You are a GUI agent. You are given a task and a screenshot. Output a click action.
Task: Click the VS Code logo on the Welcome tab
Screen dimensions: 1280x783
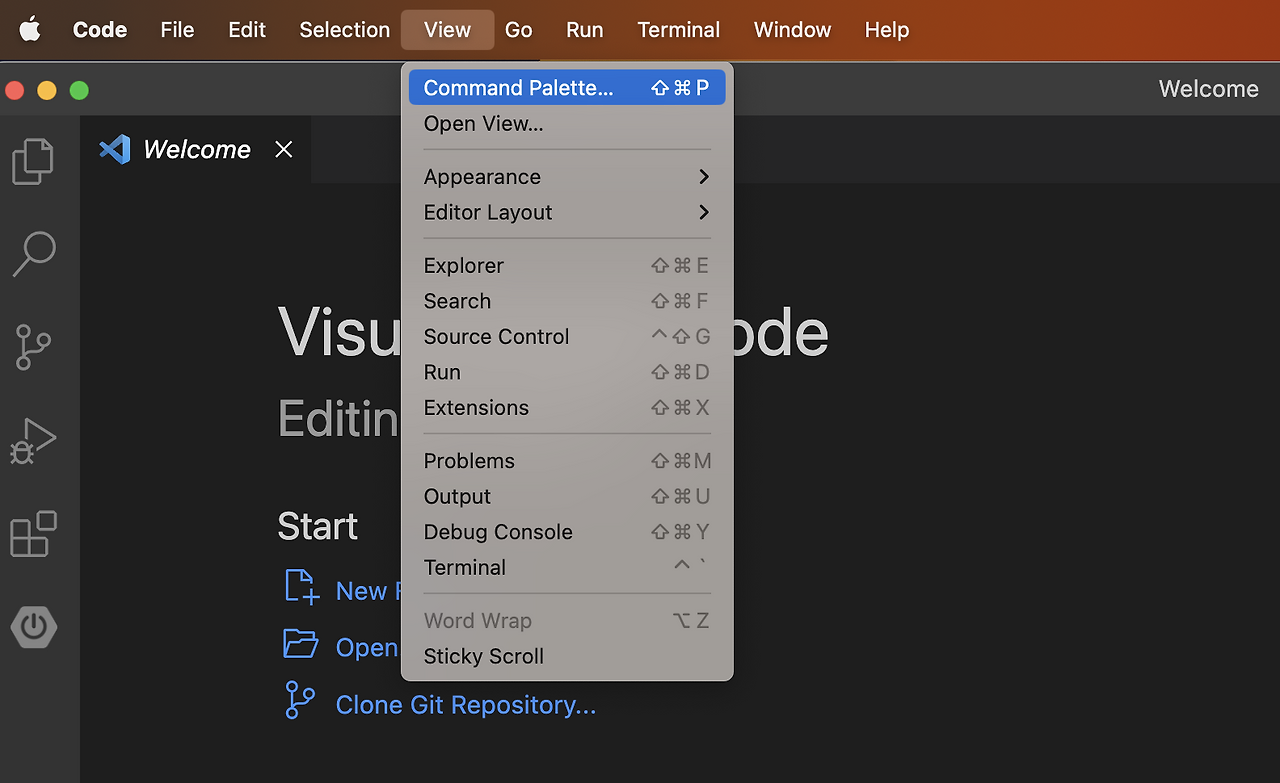tap(114, 149)
